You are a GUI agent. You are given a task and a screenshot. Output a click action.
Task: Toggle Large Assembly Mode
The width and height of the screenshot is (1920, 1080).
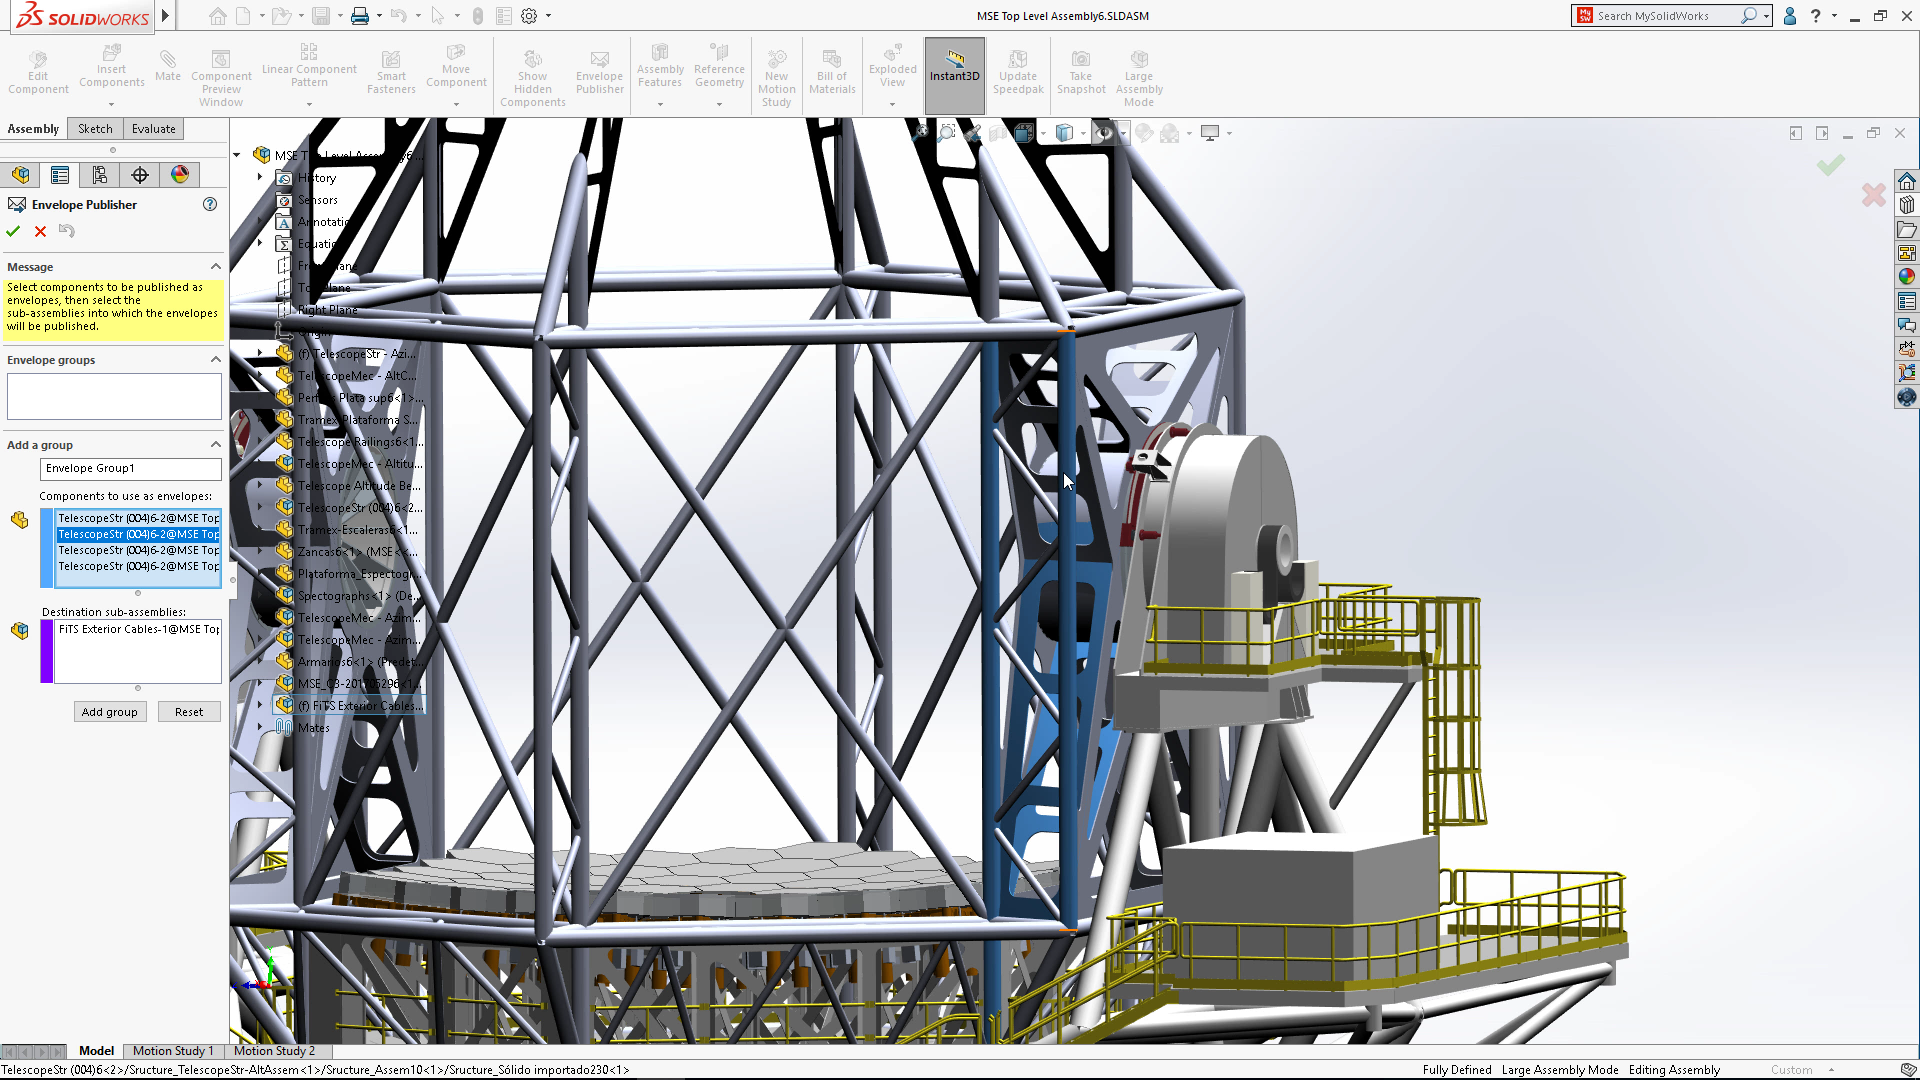pyautogui.click(x=1139, y=70)
